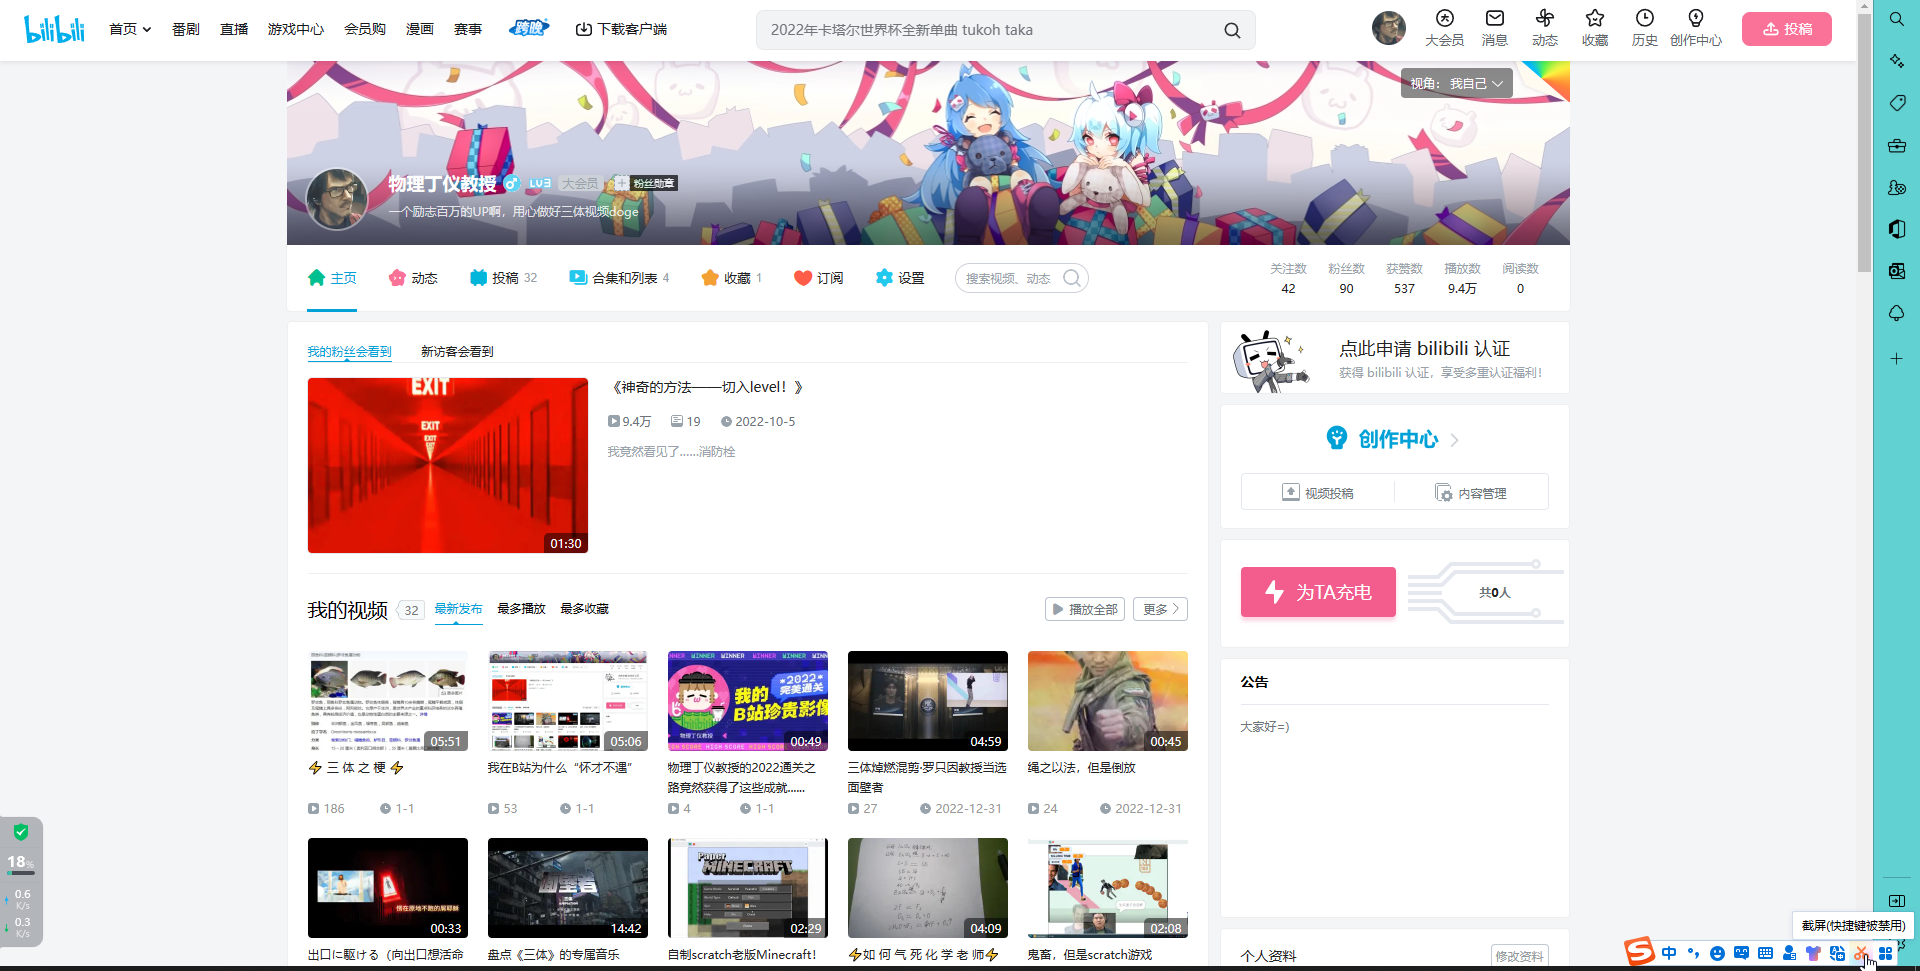
Task: Click the profile search magnifier icon
Action: (1071, 278)
